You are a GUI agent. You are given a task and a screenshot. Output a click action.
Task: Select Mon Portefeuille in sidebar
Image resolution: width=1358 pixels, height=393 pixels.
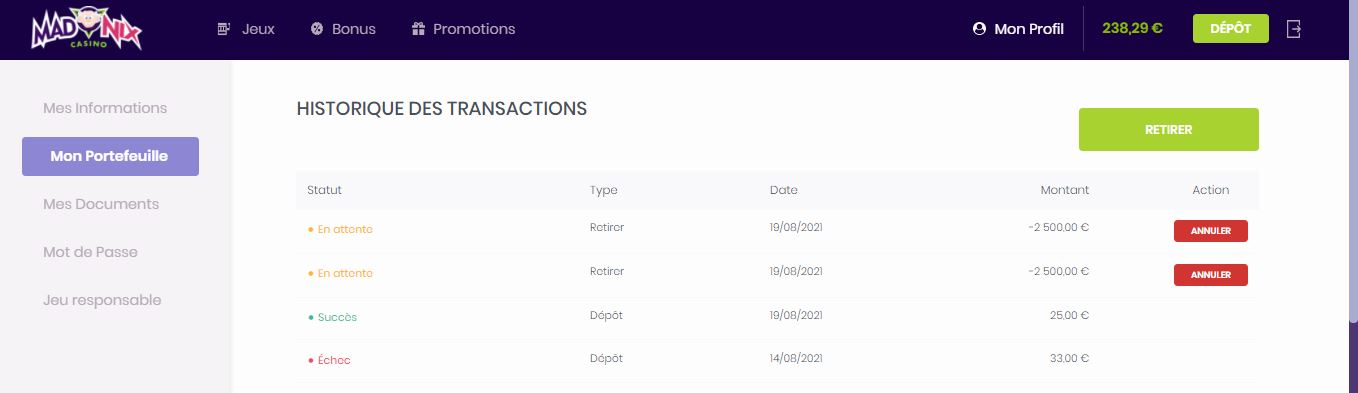(x=110, y=156)
